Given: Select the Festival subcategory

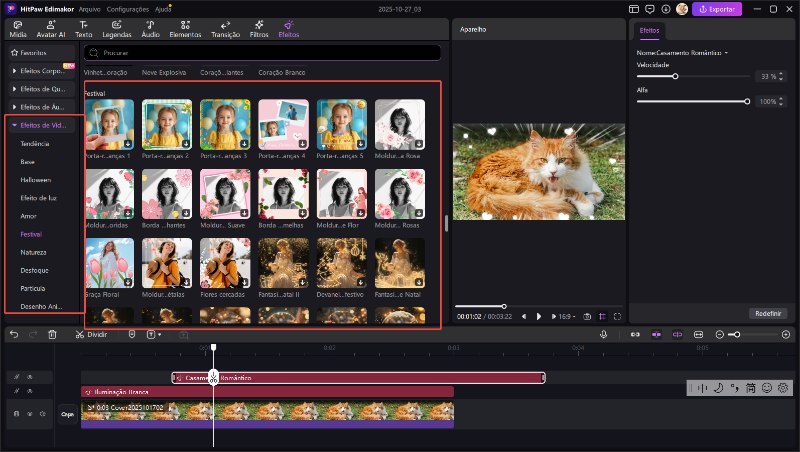Looking at the screenshot, I should click(31, 234).
